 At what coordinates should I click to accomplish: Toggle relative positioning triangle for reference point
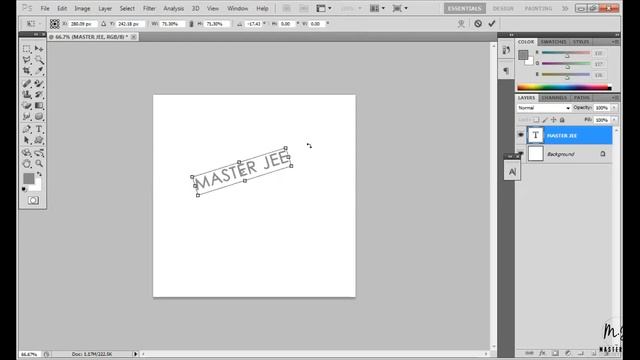[104, 24]
